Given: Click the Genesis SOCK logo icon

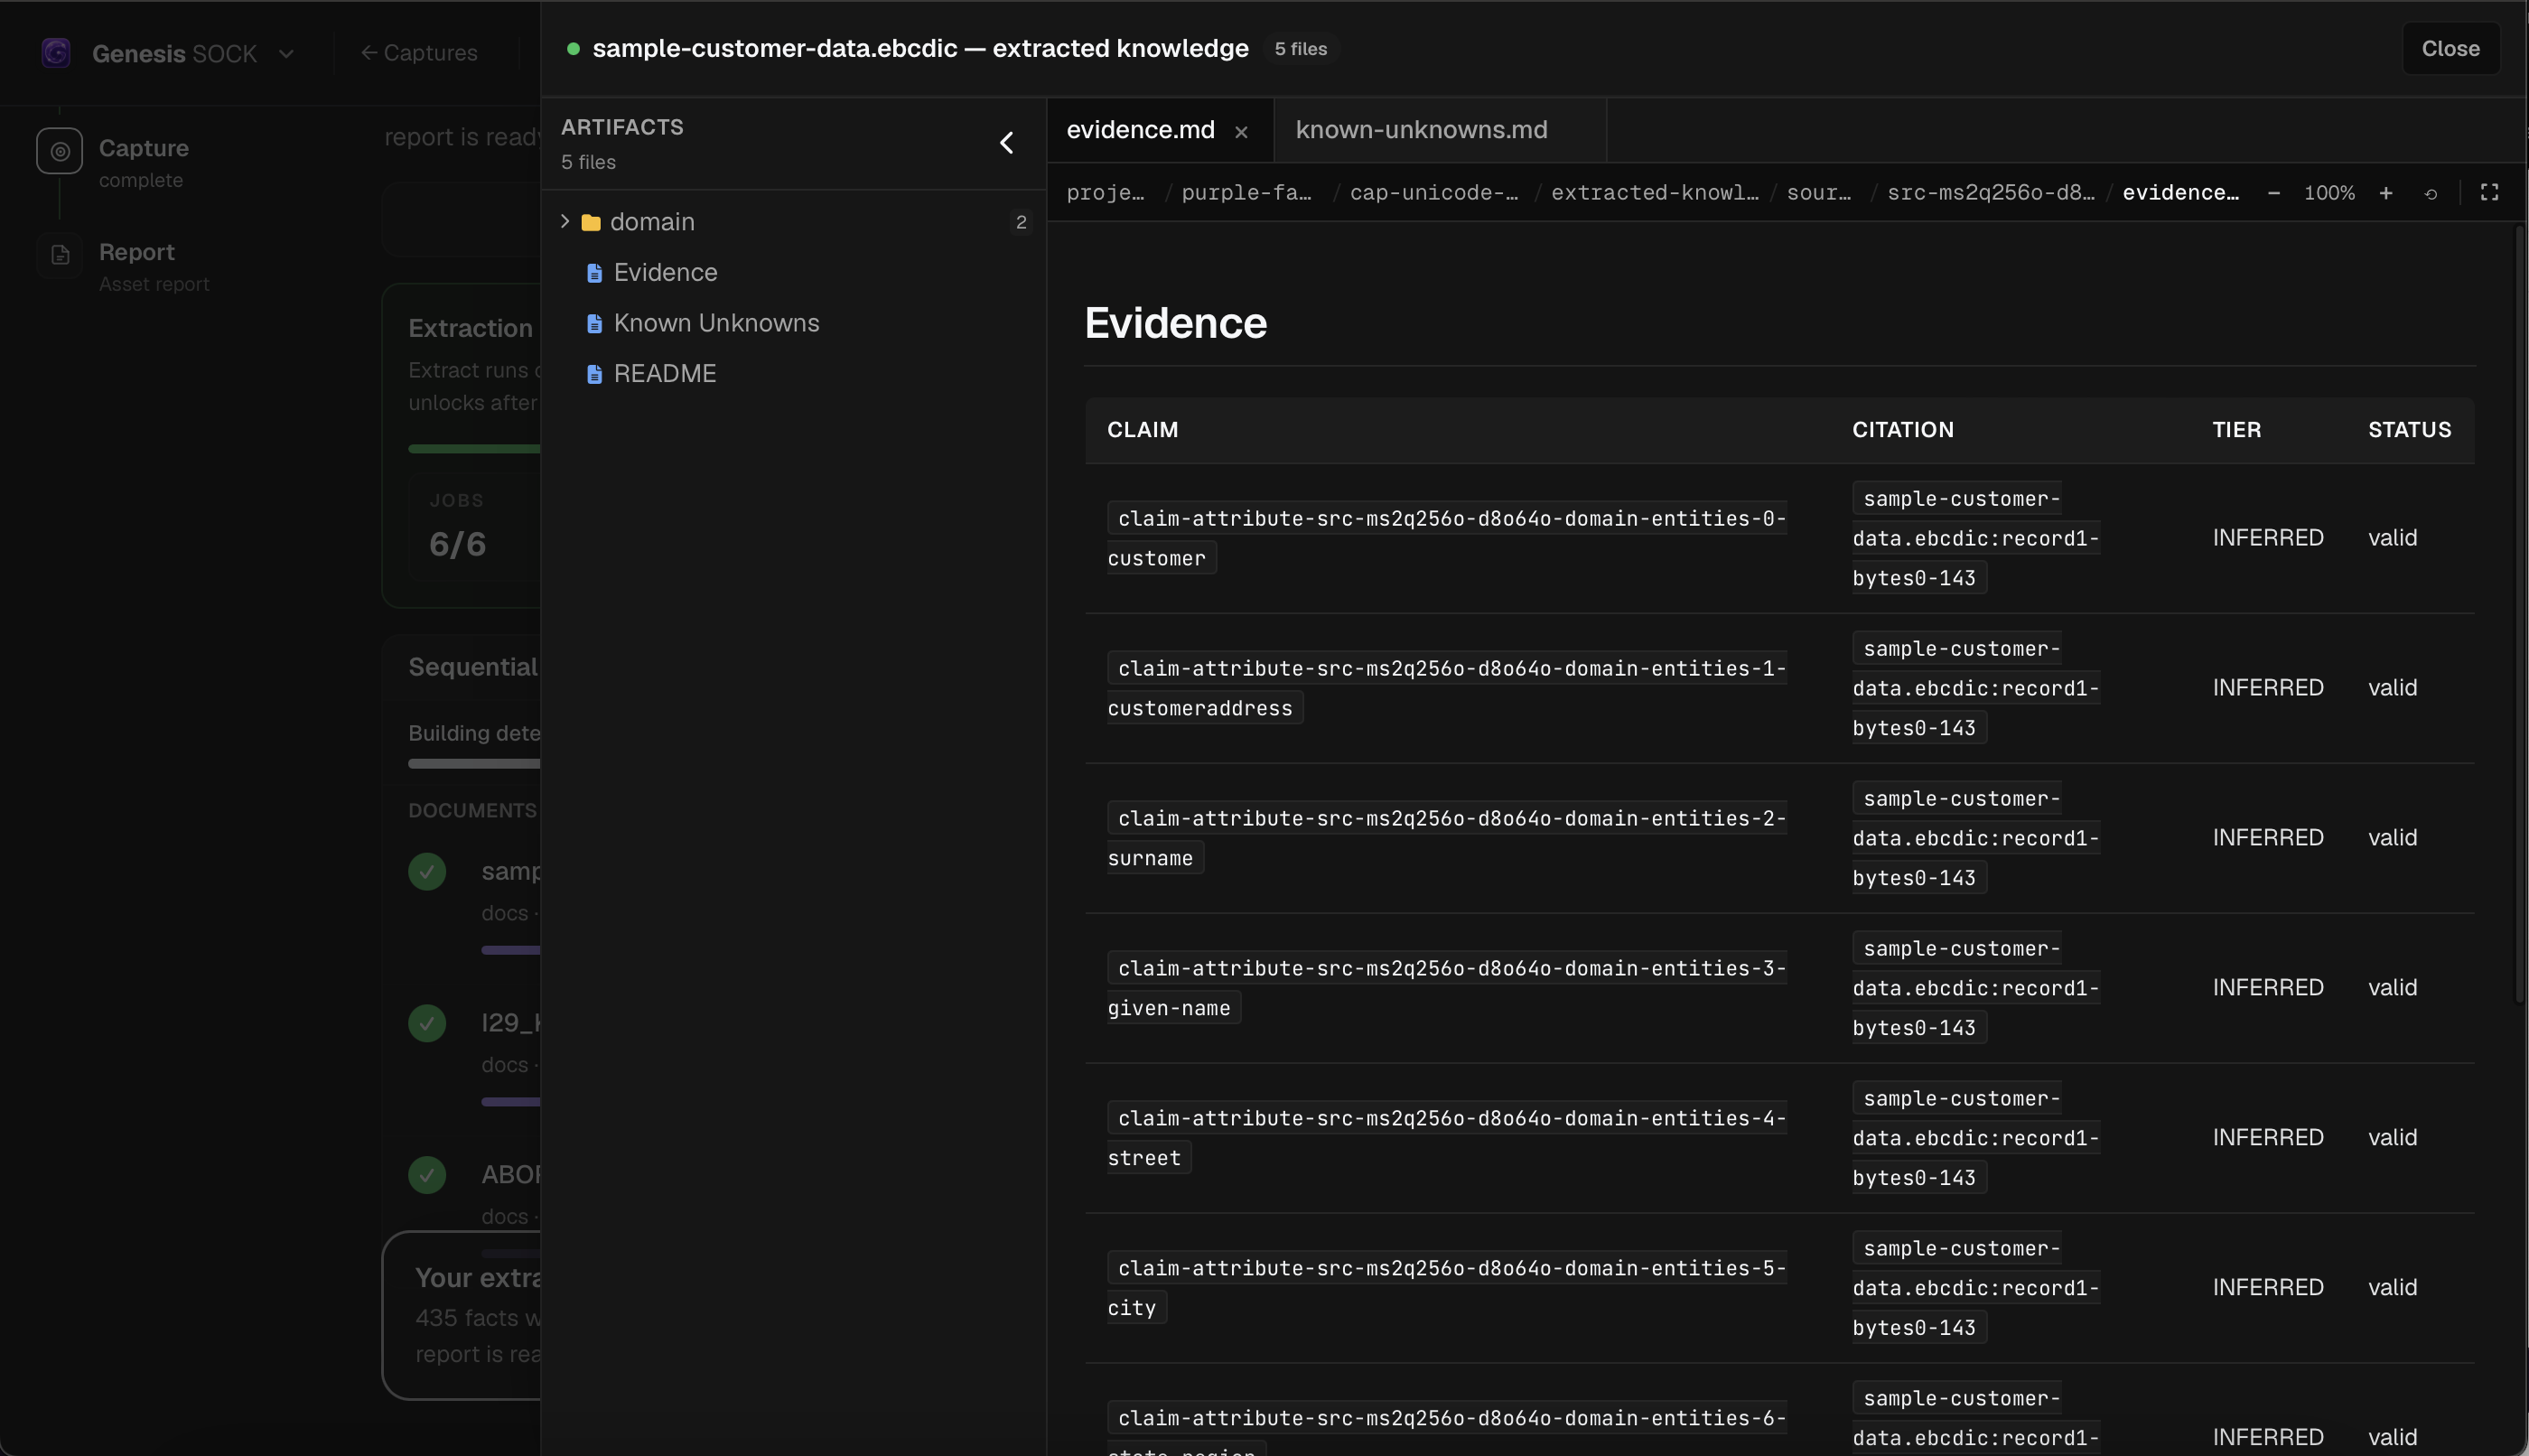Looking at the screenshot, I should 56,52.
